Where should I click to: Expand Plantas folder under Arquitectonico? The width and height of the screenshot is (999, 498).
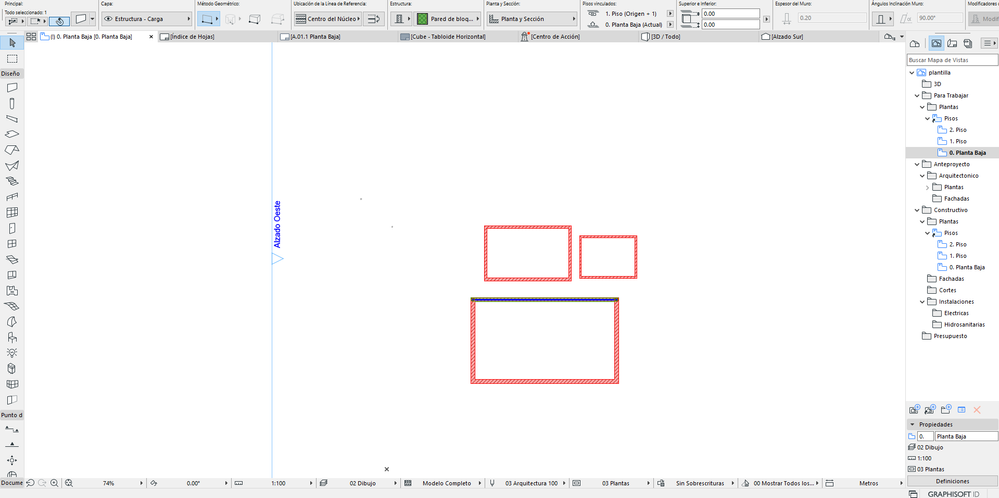927,187
